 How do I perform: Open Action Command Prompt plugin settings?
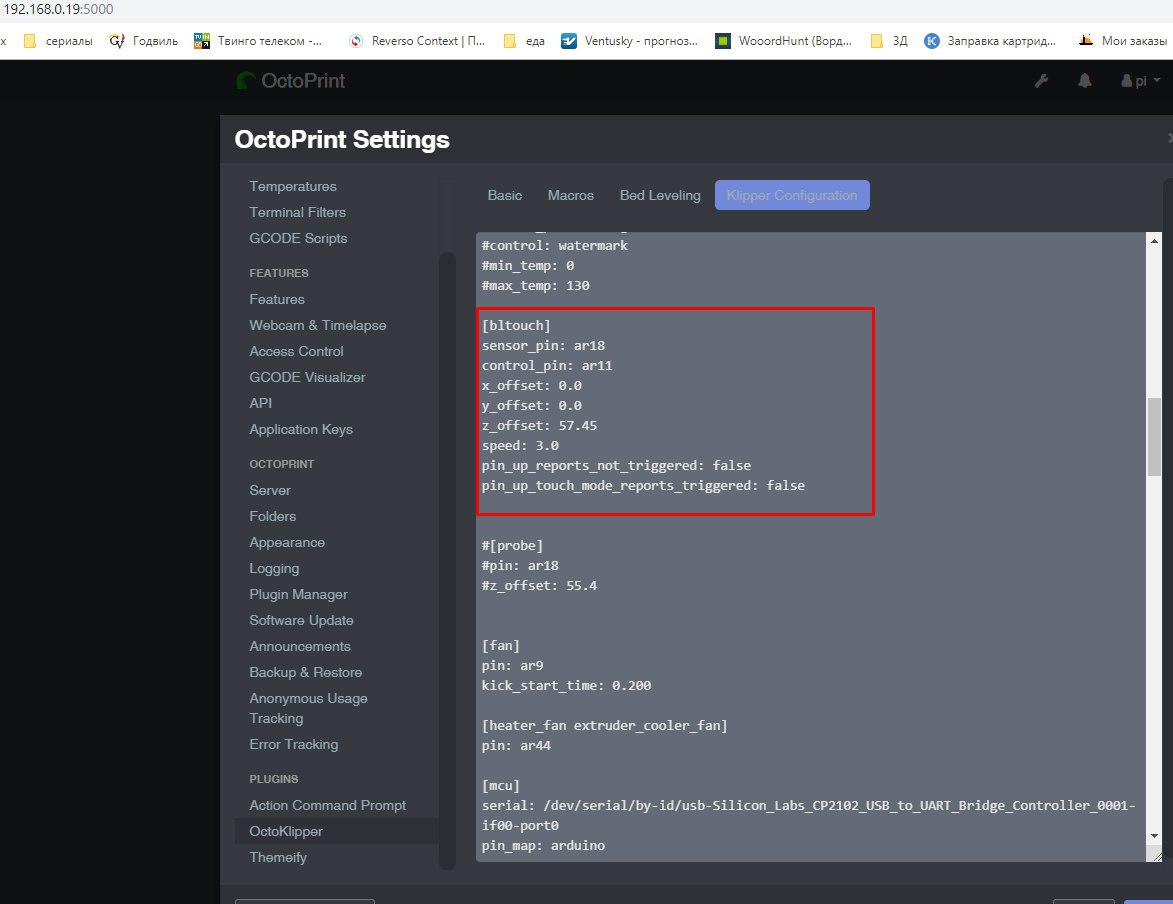coord(327,805)
